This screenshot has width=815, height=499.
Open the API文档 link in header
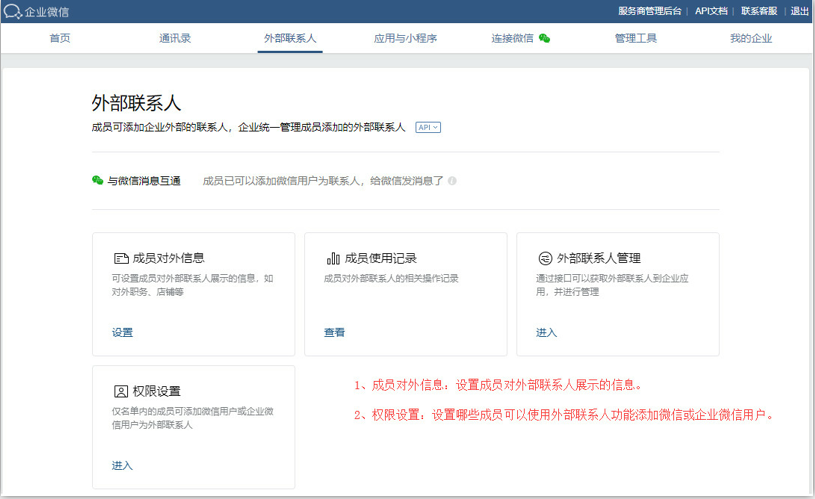pos(711,11)
